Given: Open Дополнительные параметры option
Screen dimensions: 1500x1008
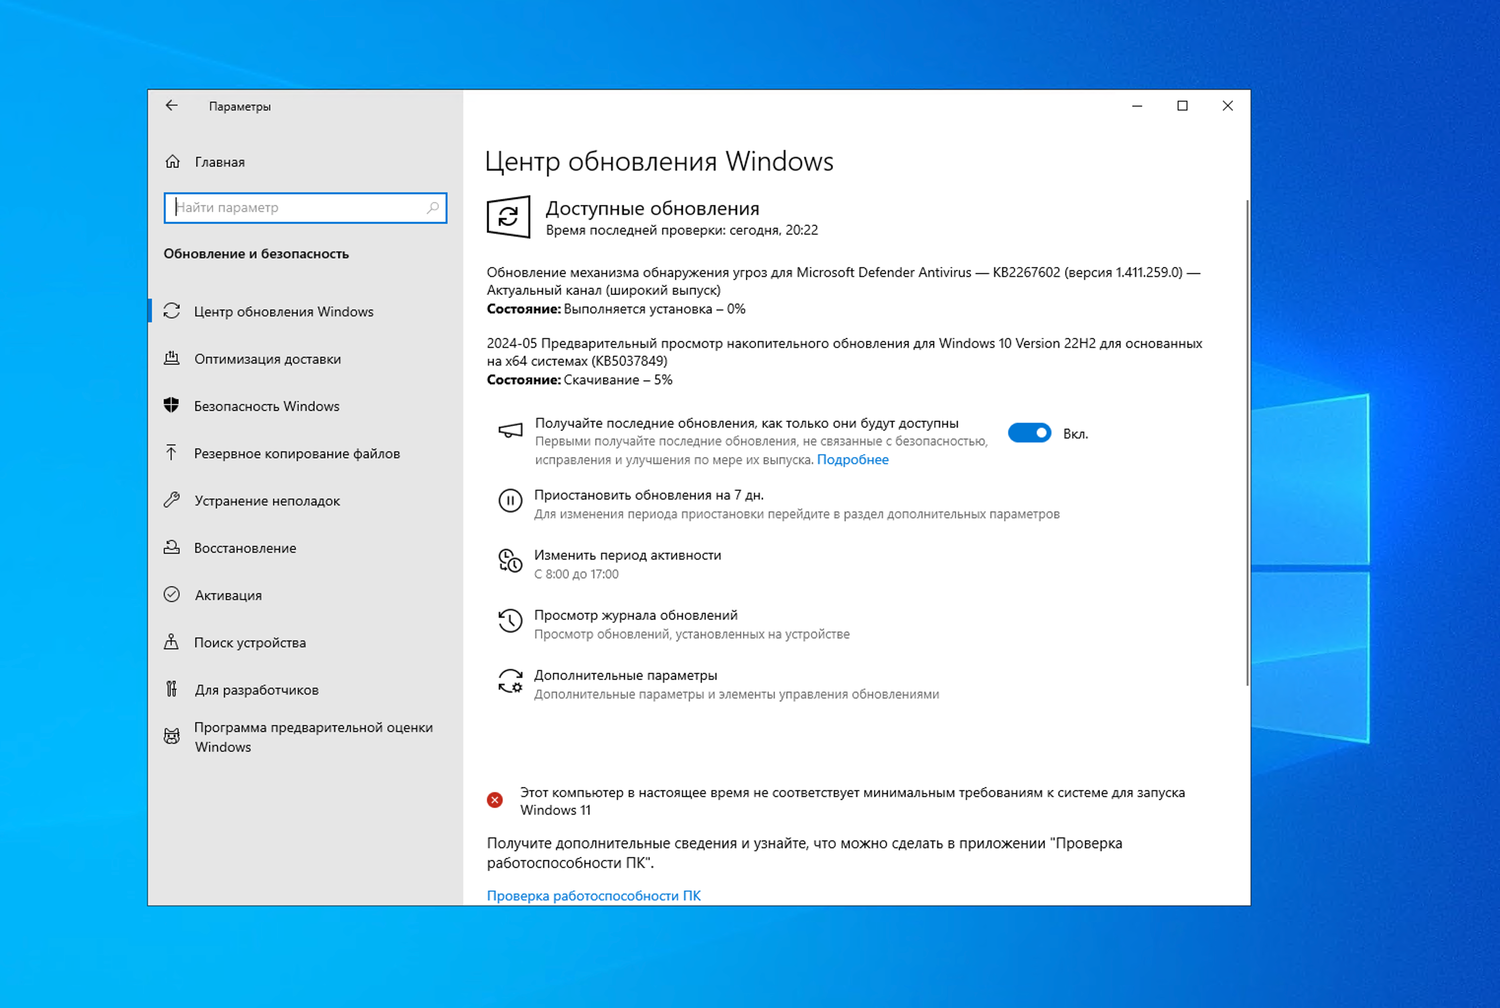Looking at the screenshot, I should [x=626, y=675].
